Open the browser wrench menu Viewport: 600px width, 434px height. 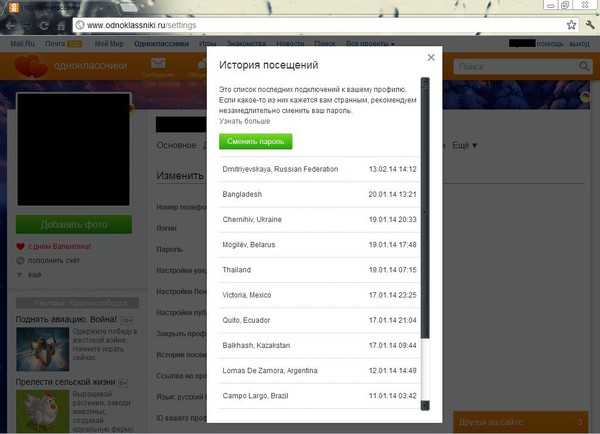tap(590, 25)
